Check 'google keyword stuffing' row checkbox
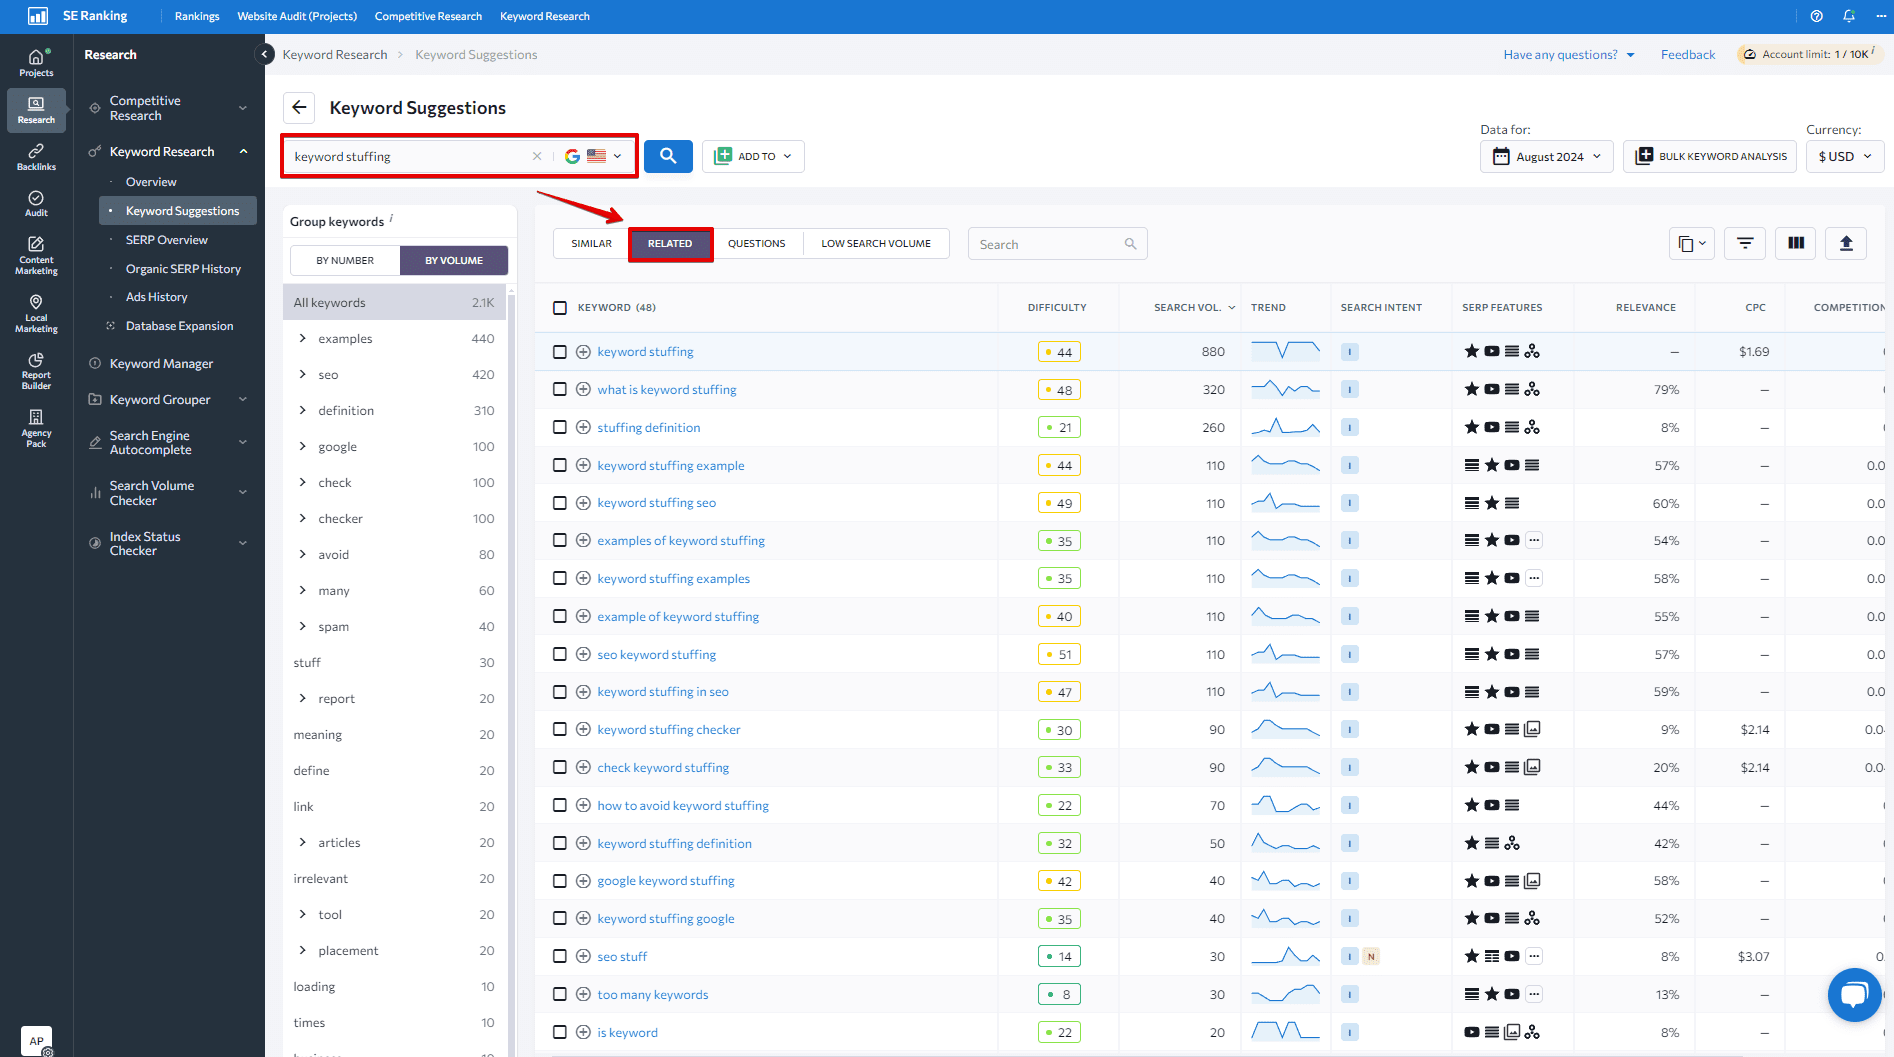This screenshot has height=1057, width=1894. tap(560, 881)
